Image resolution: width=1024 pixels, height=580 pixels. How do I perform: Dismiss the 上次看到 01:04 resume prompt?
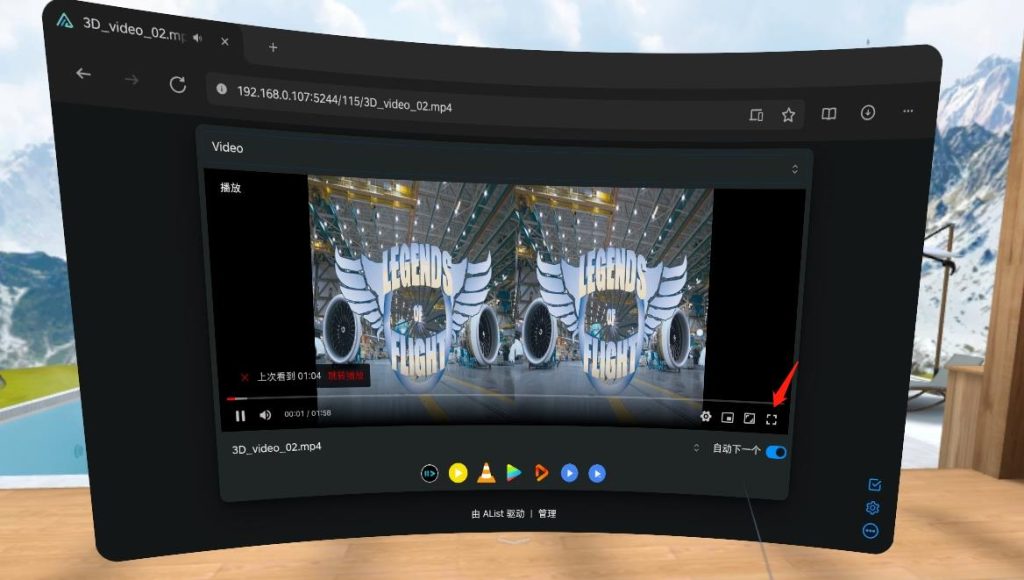pos(244,377)
